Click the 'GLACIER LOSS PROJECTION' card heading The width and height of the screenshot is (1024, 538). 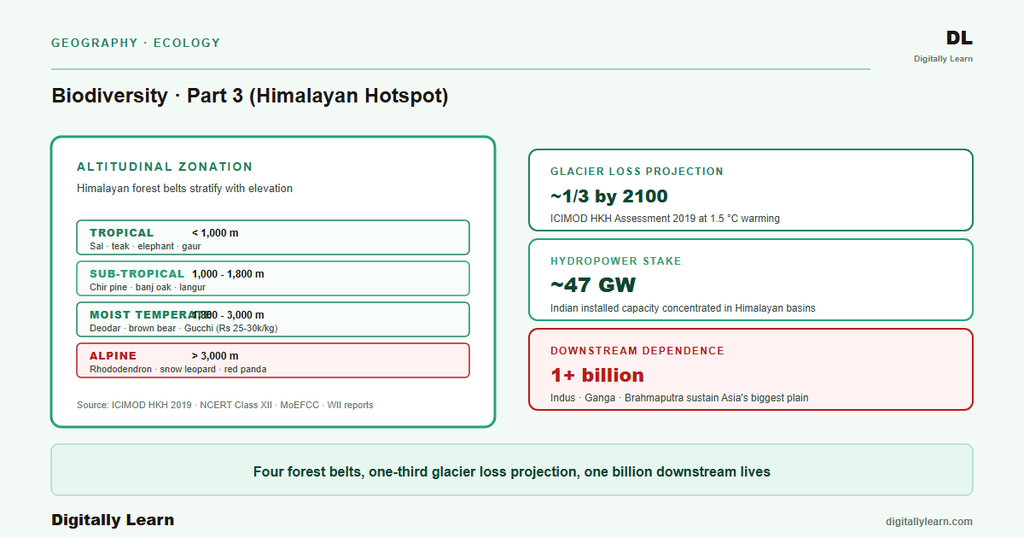tap(637, 172)
